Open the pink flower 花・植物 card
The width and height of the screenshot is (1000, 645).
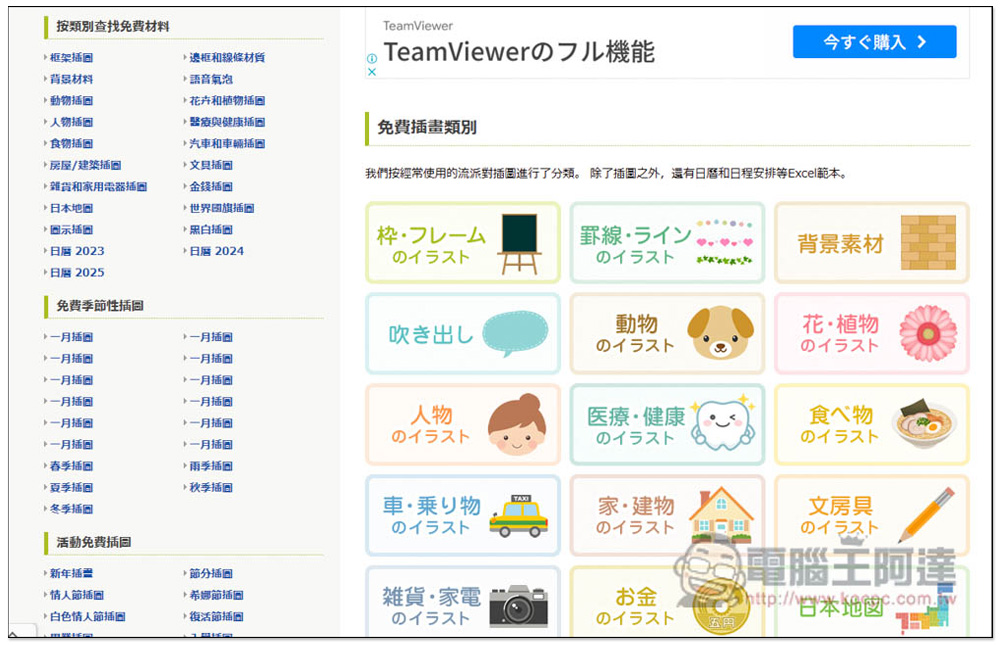coord(871,334)
